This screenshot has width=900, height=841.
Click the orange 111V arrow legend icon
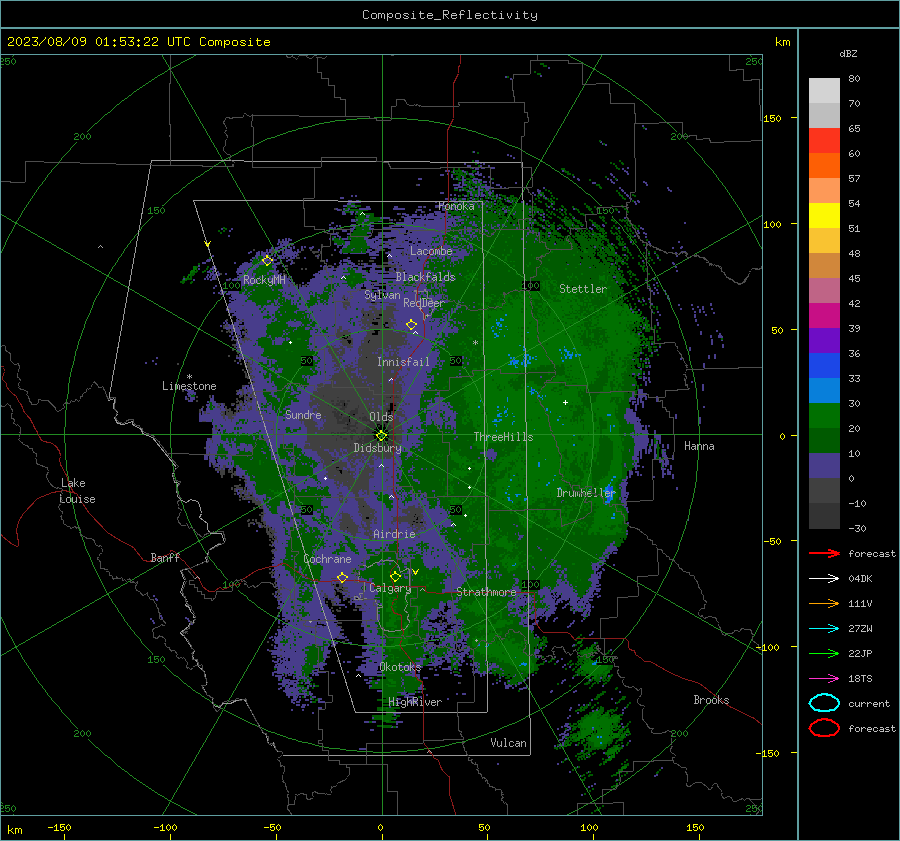point(824,603)
